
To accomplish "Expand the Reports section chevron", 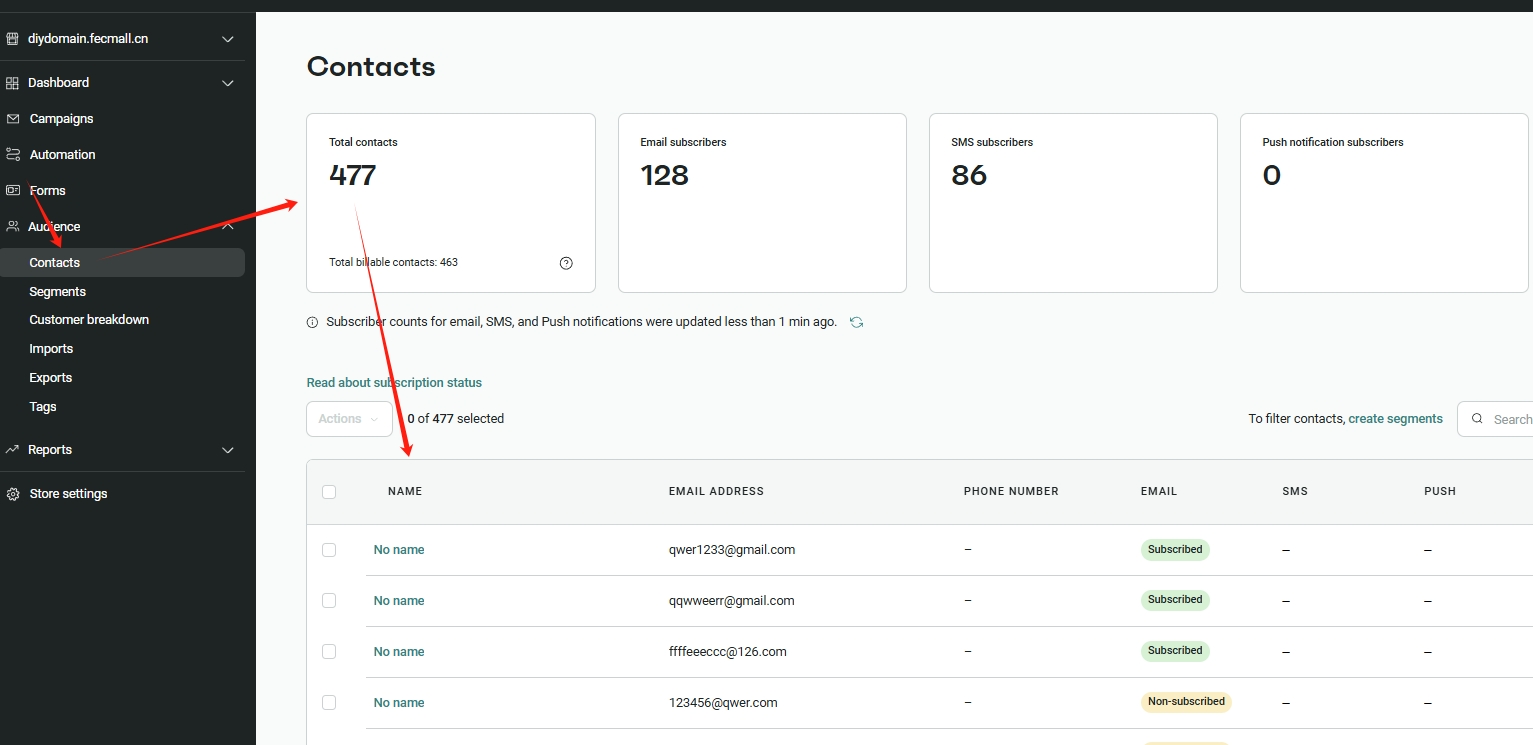I will click(x=227, y=450).
